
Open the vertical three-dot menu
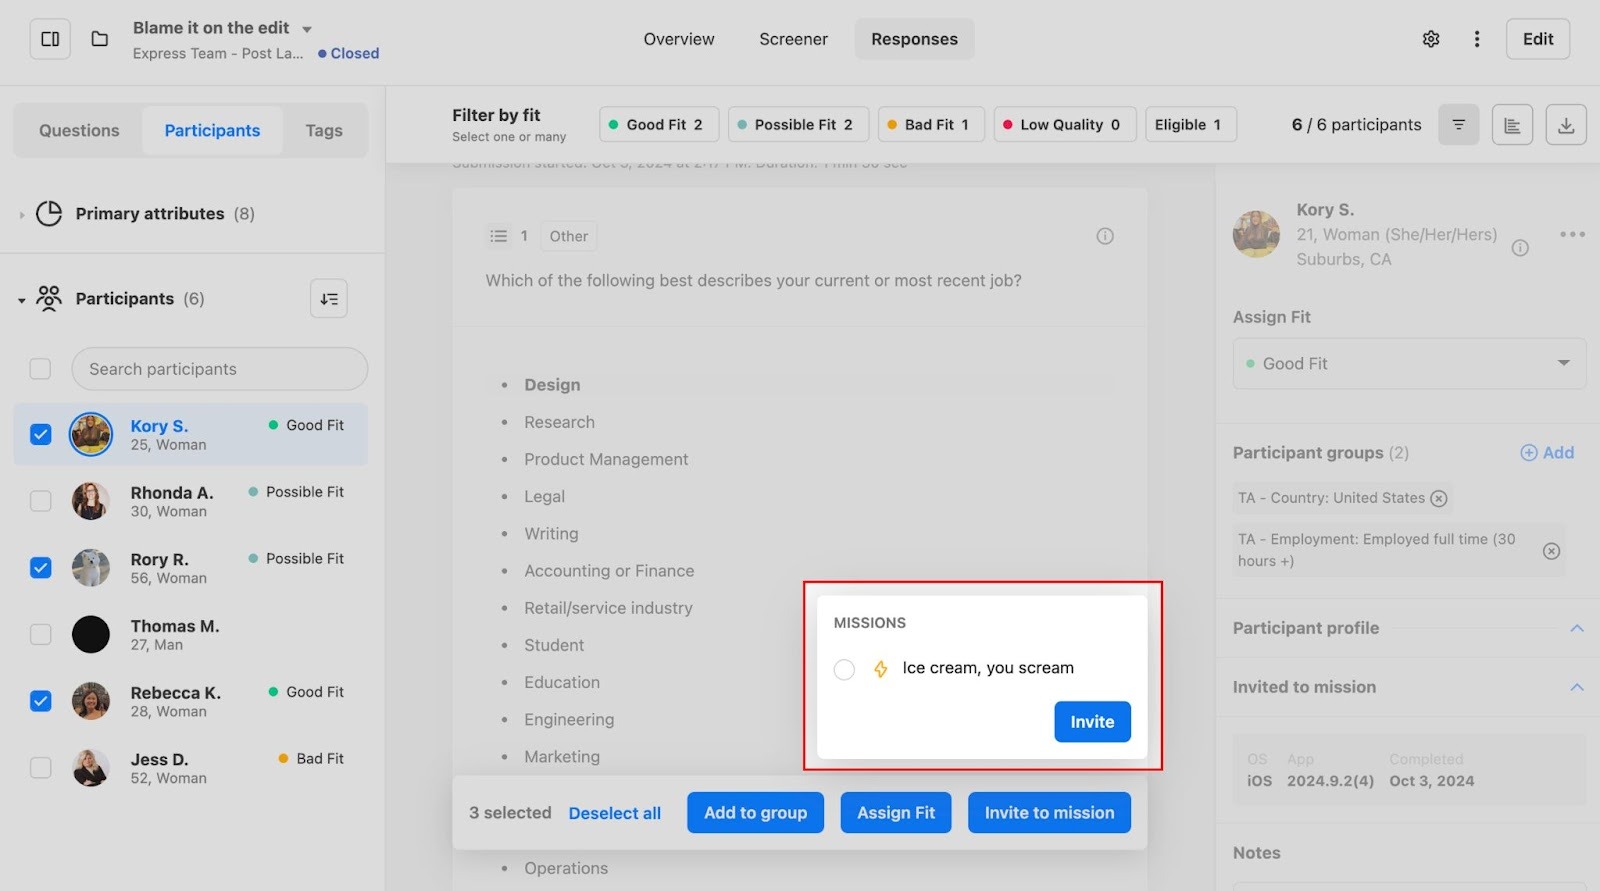pyautogui.click(x=1477, y=39)
